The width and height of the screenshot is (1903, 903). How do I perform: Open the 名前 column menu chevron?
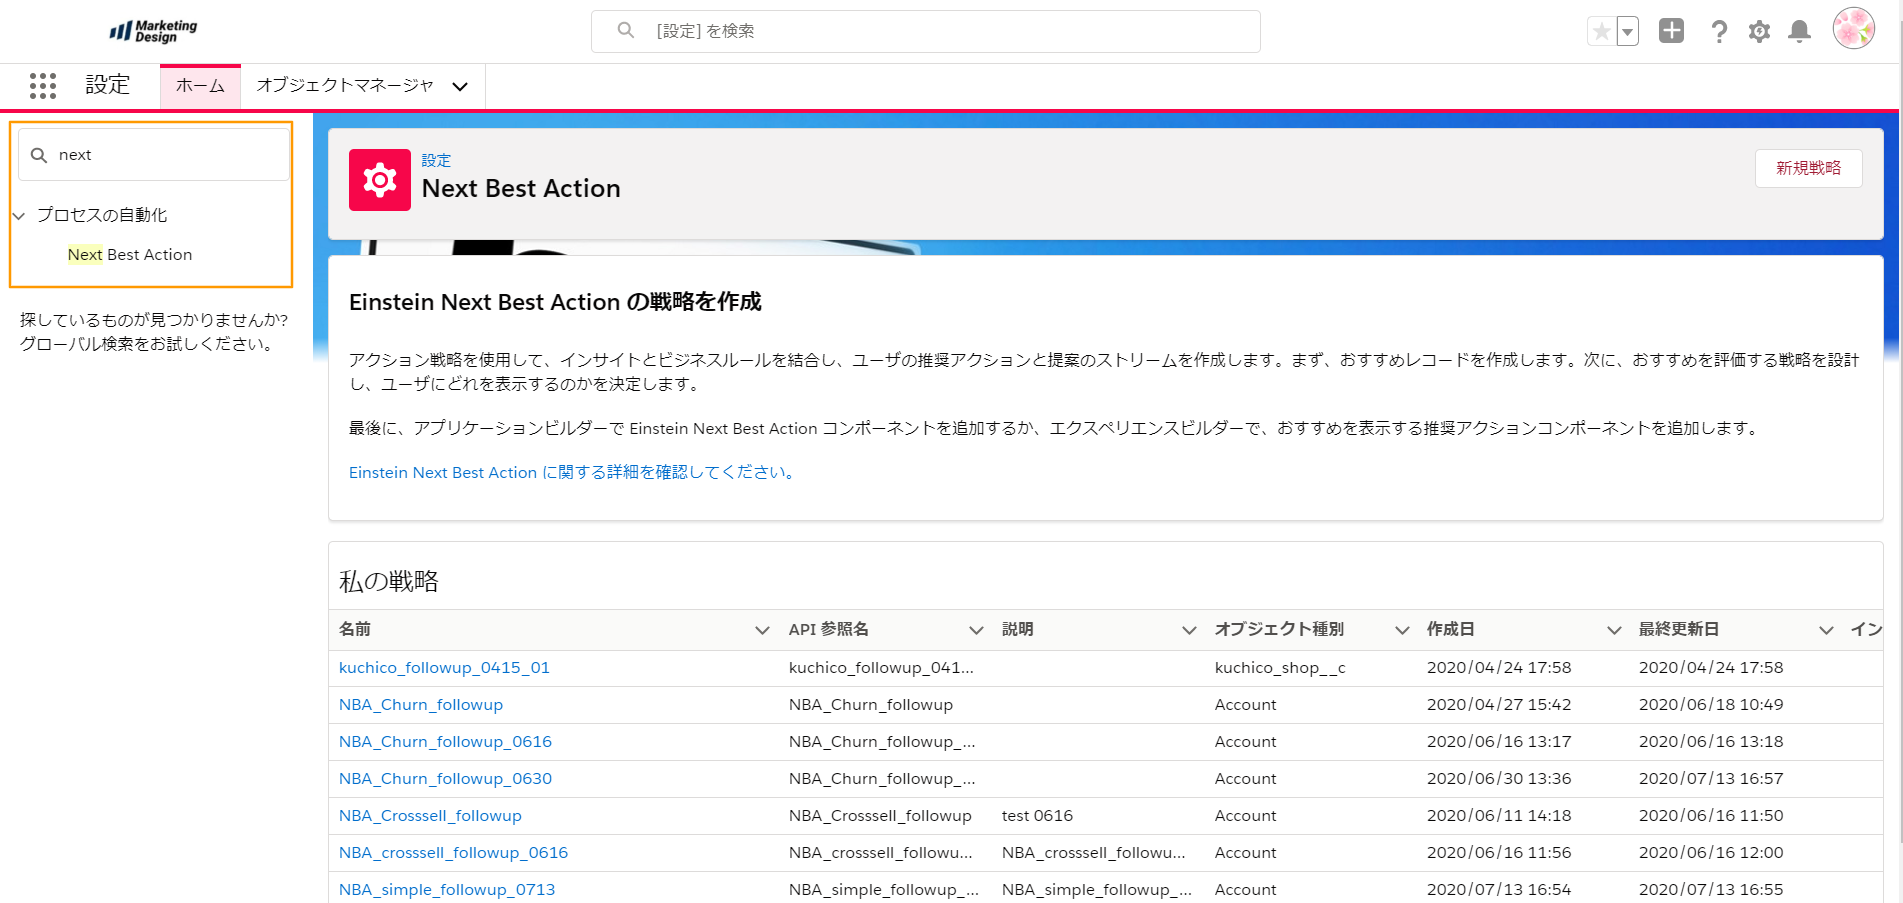[x=762, y=630]
